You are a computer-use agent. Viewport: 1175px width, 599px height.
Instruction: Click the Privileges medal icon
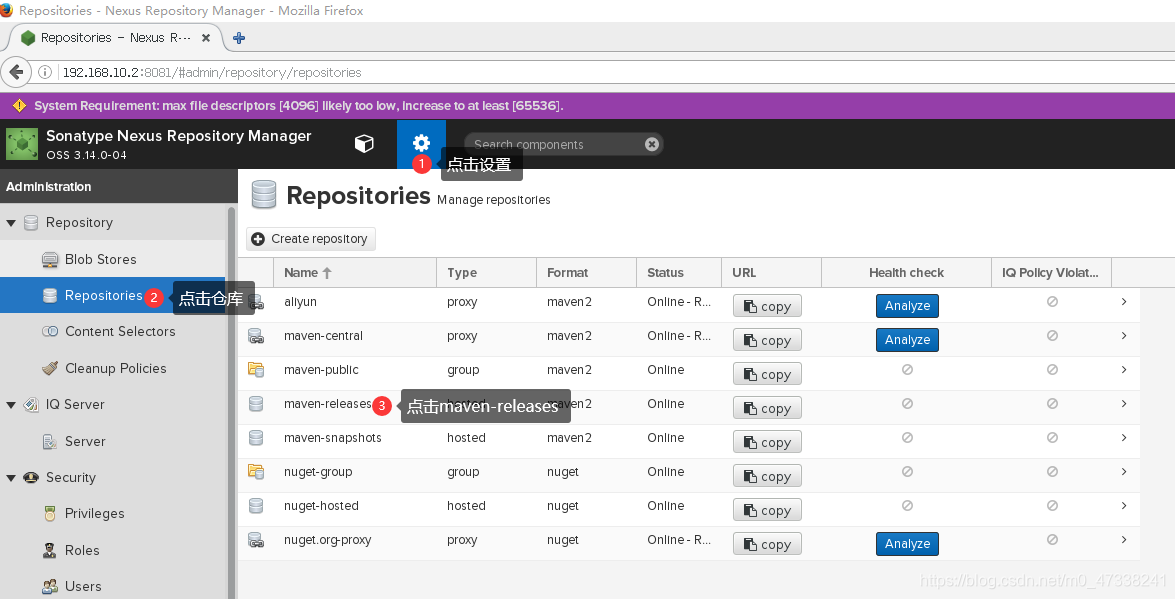point(50,514)
